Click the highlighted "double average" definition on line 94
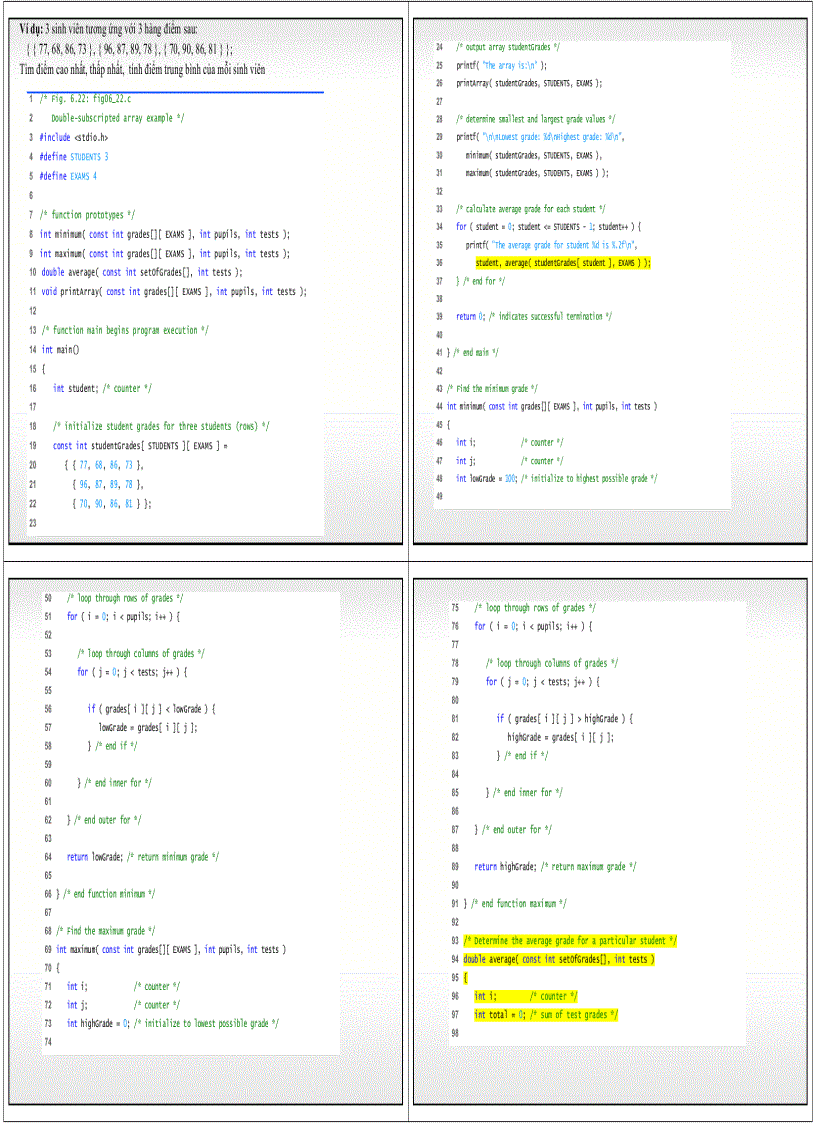This screenshot has height=1123, width=816. click(552, 960)
